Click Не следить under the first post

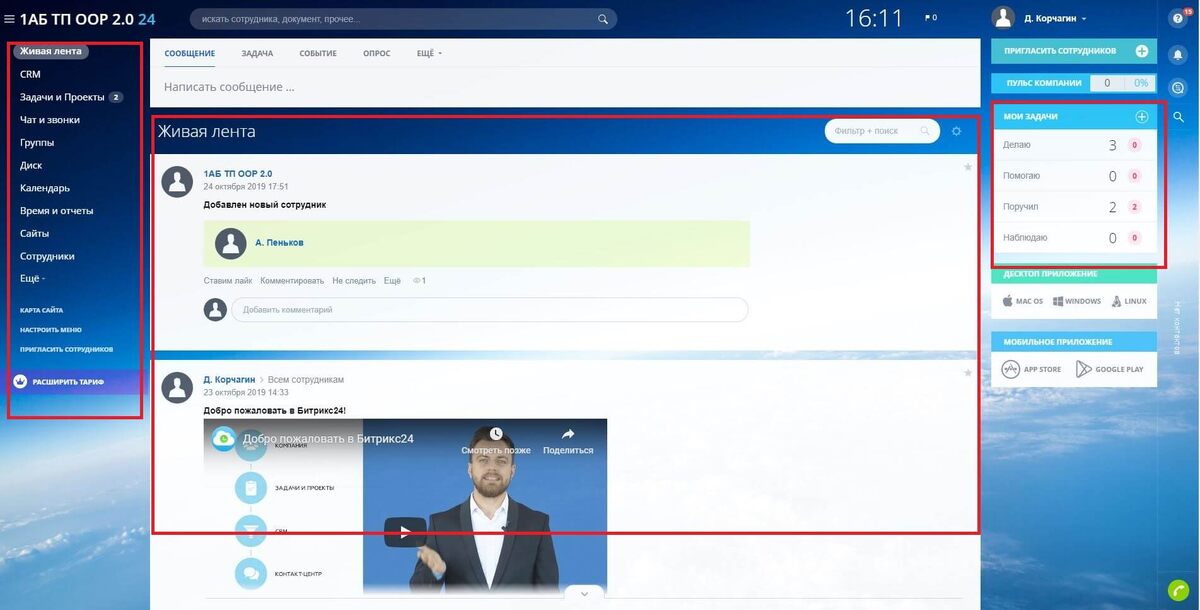[x=354, y=281]
